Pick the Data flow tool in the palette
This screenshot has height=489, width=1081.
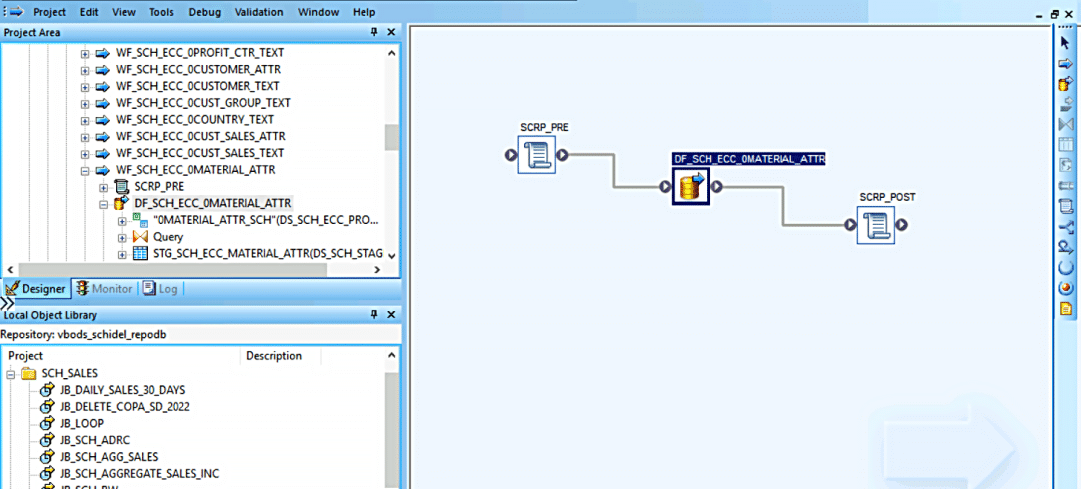1066,84
